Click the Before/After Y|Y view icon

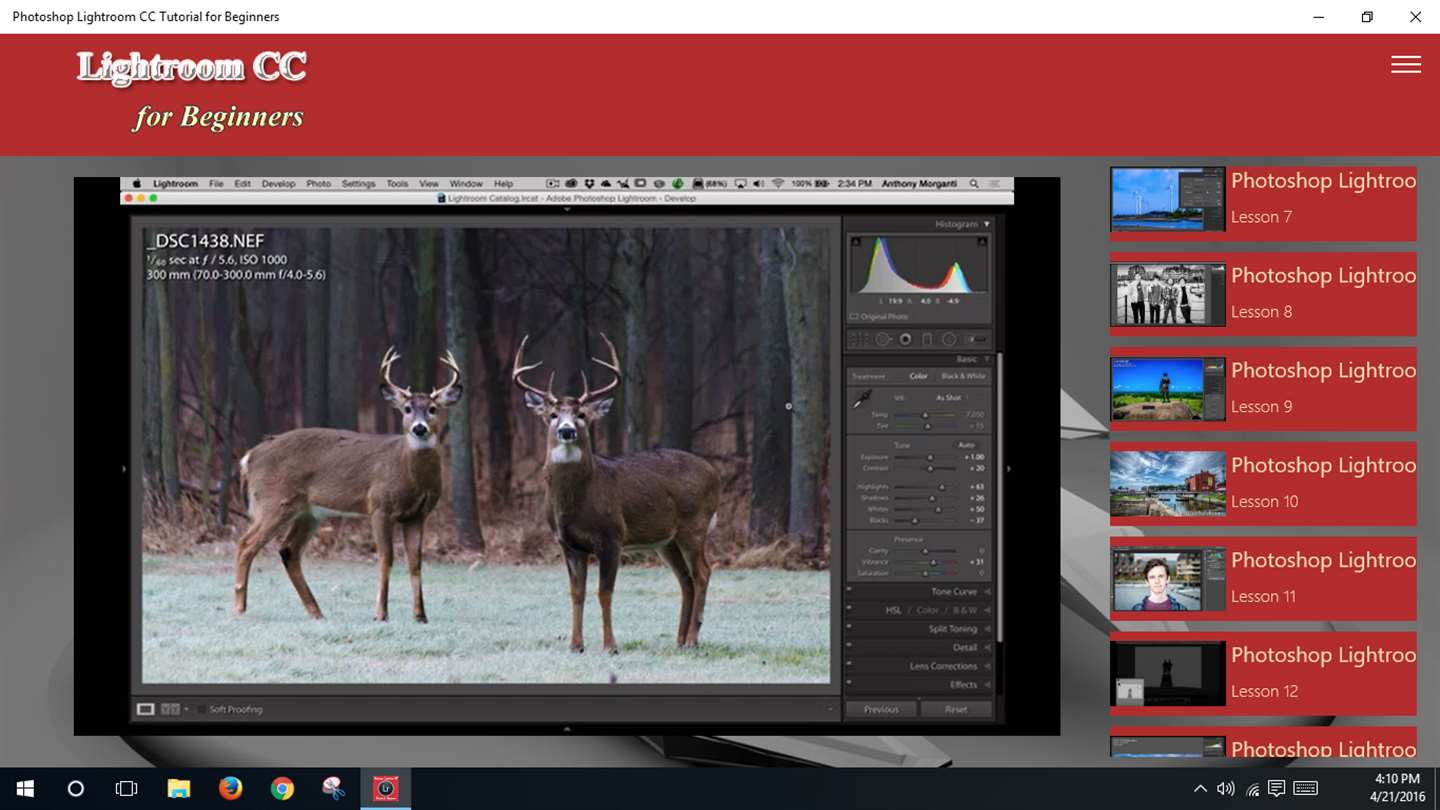pyautogui.click(x=171, y=709)
